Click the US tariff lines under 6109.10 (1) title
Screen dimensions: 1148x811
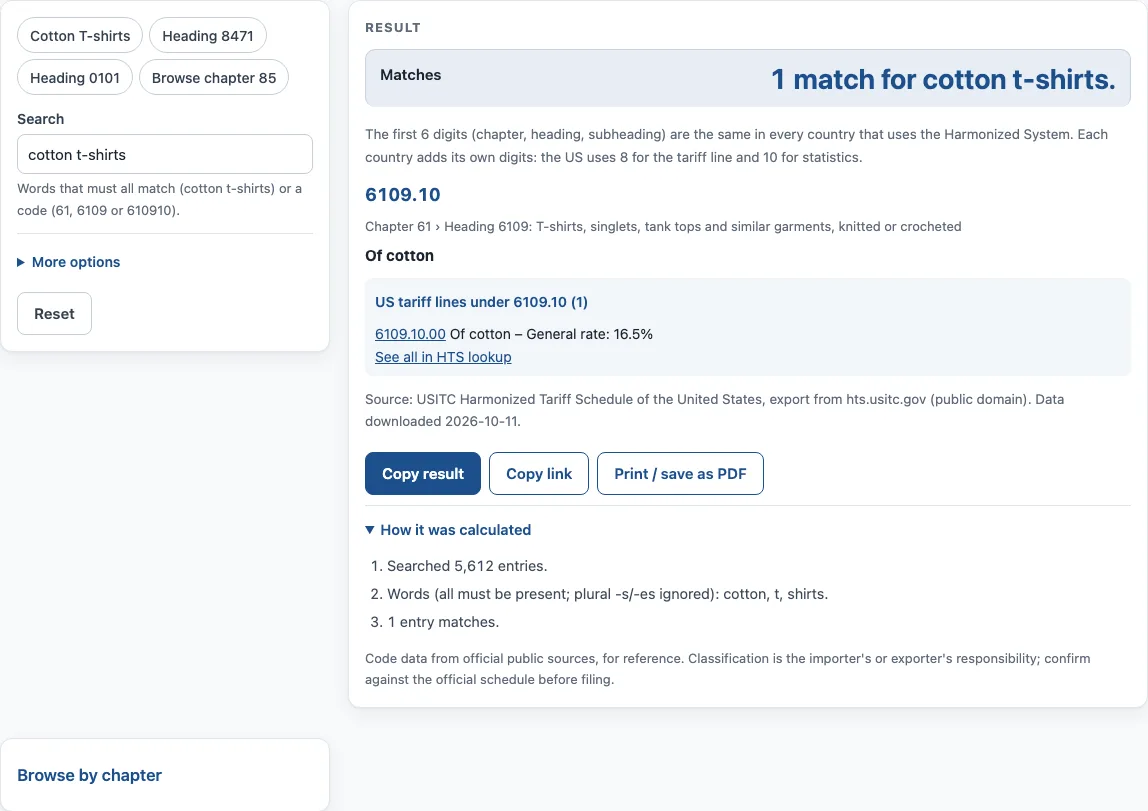point(481,302)
